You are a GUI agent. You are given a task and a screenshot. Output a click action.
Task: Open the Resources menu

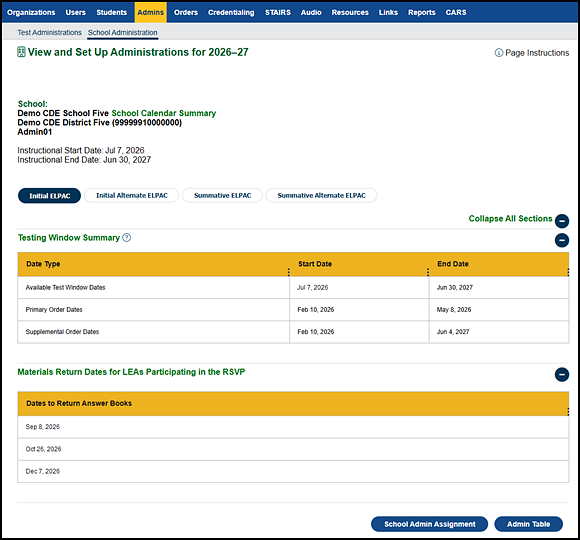[x=350, y=13]
